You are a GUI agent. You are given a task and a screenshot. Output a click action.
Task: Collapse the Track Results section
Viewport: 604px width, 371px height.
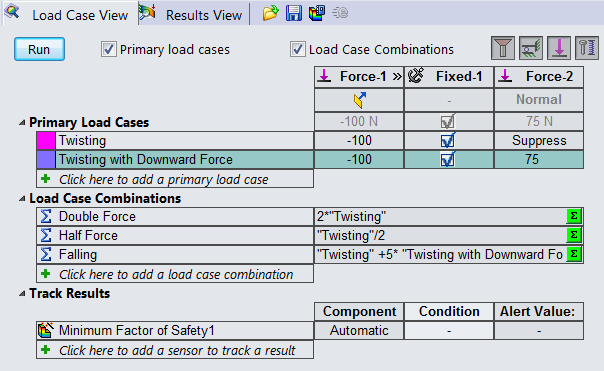[x=22, y=294]
